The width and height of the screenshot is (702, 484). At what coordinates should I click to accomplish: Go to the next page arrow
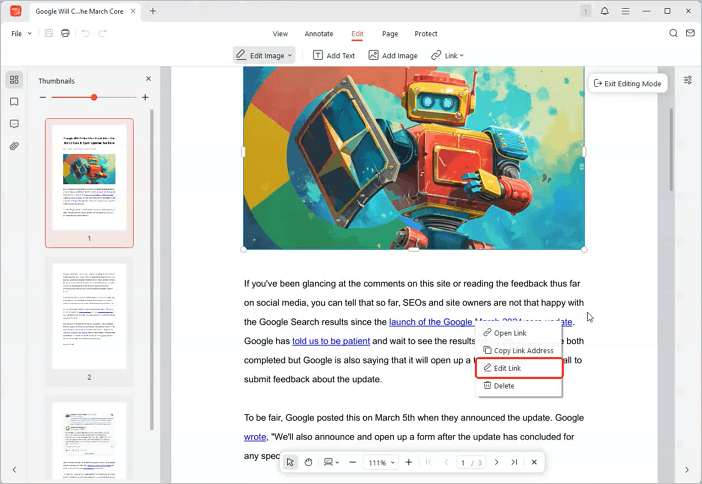pos(497,462)
